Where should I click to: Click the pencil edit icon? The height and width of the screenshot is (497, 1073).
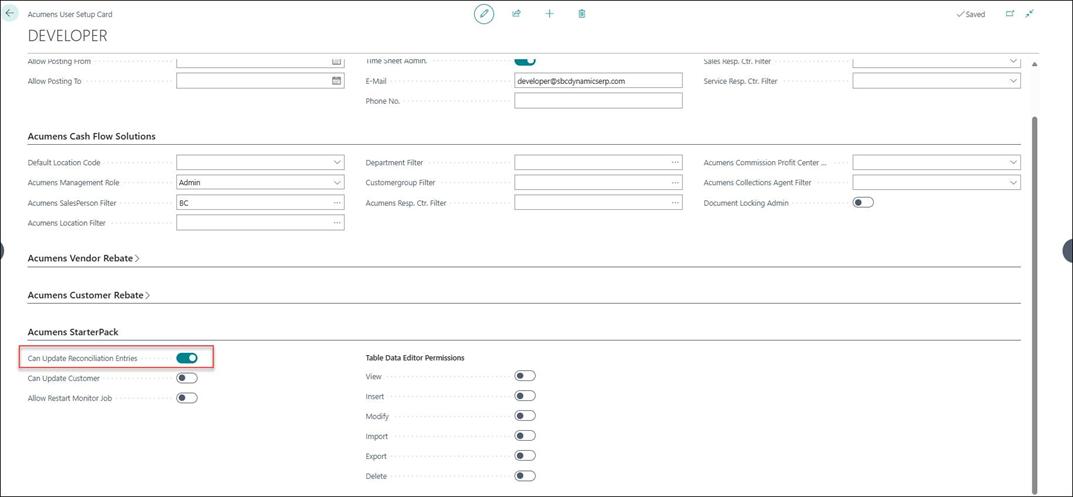484,14
